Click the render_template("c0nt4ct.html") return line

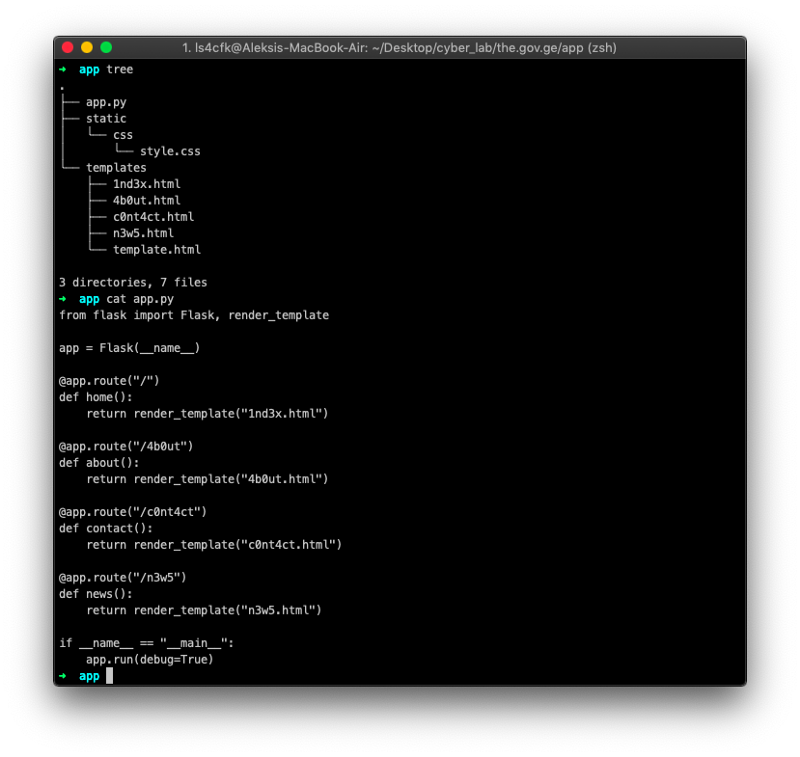point(214,545)
